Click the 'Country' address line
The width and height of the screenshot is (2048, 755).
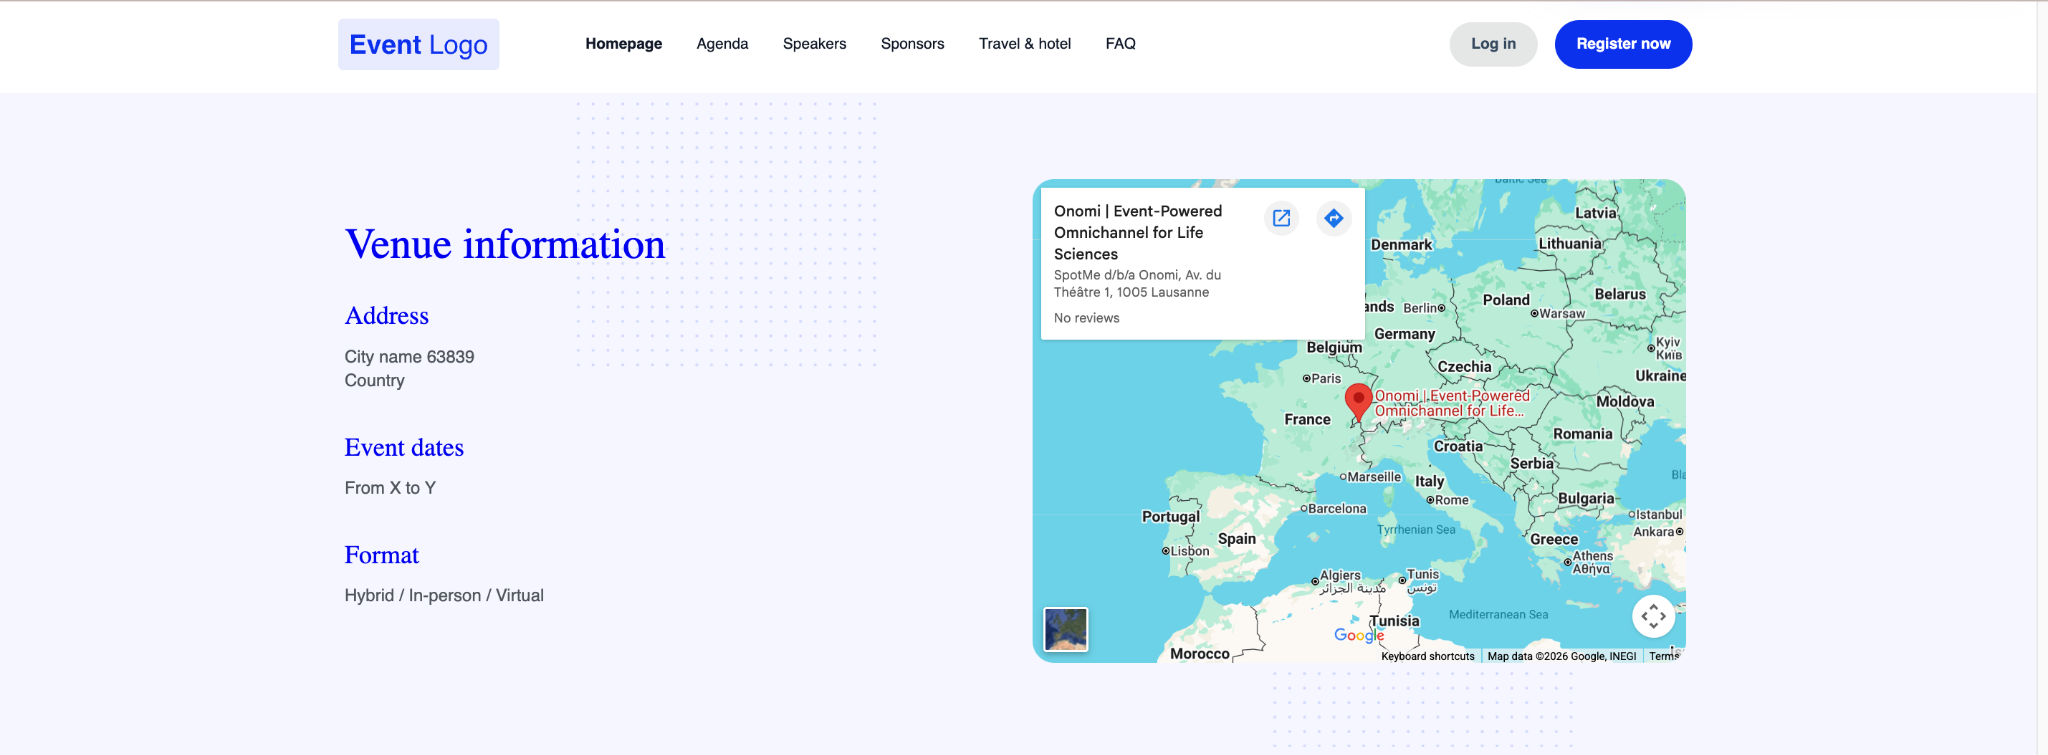(x=375, y=381)
